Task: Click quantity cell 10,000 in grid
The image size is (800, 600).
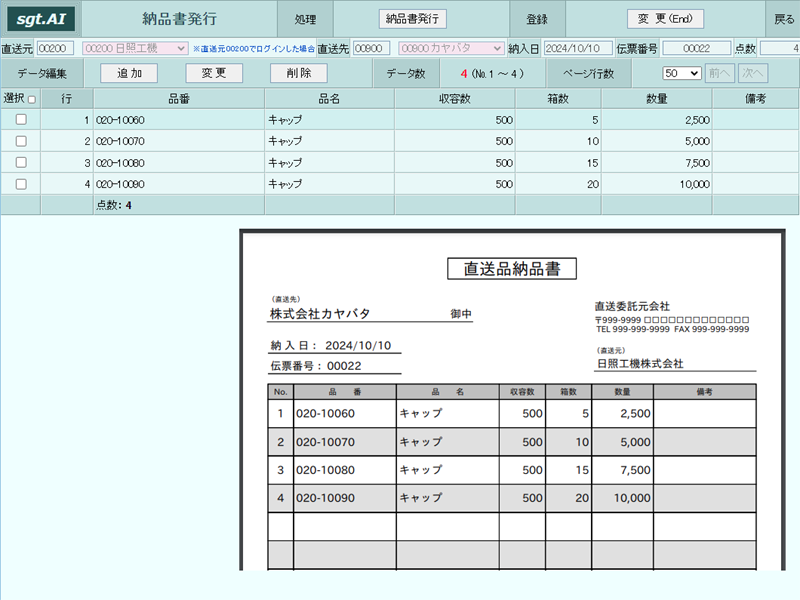Action: pyautogui.click(x=657, y=184)
